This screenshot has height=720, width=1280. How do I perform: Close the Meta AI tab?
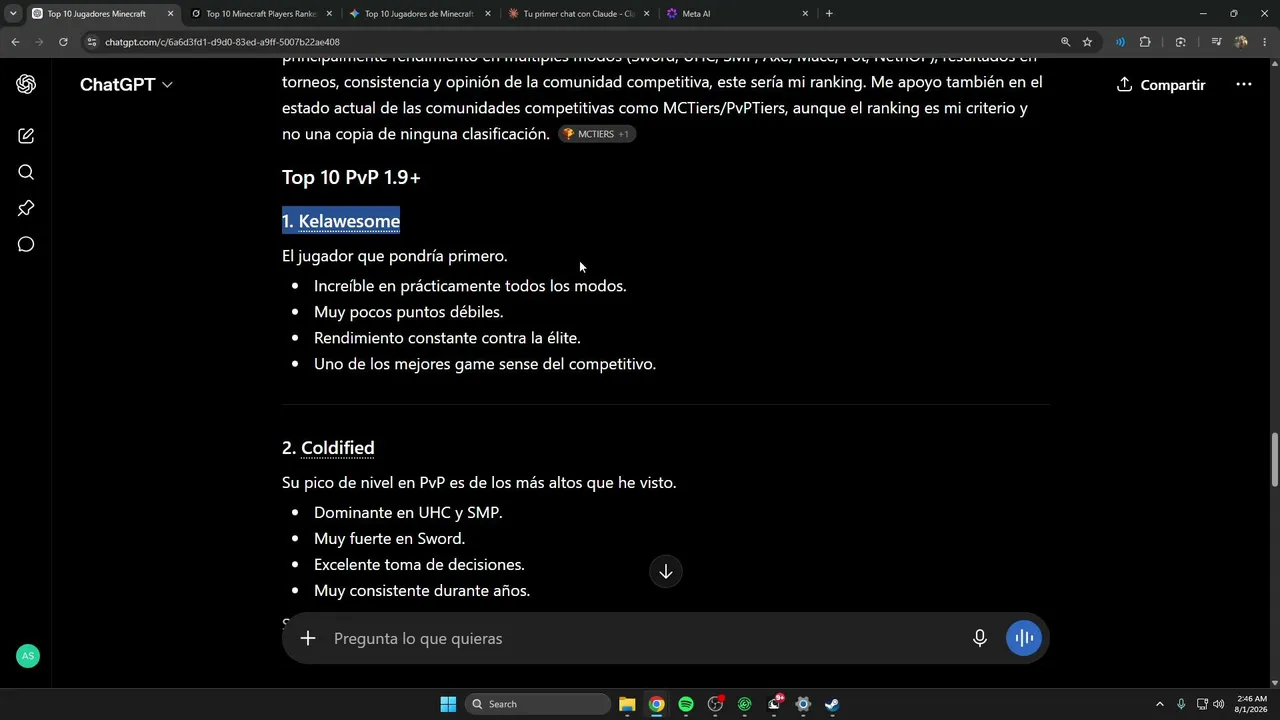pos(805,14)
